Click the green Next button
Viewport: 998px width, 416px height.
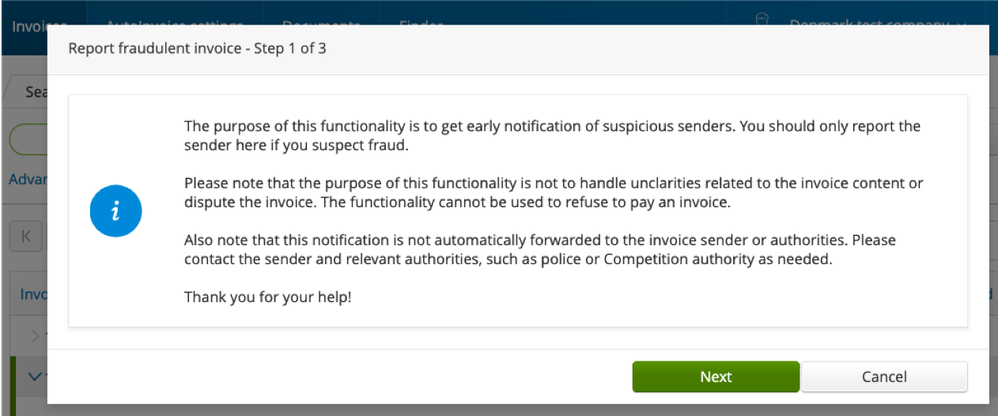click(x=715, y=377)
